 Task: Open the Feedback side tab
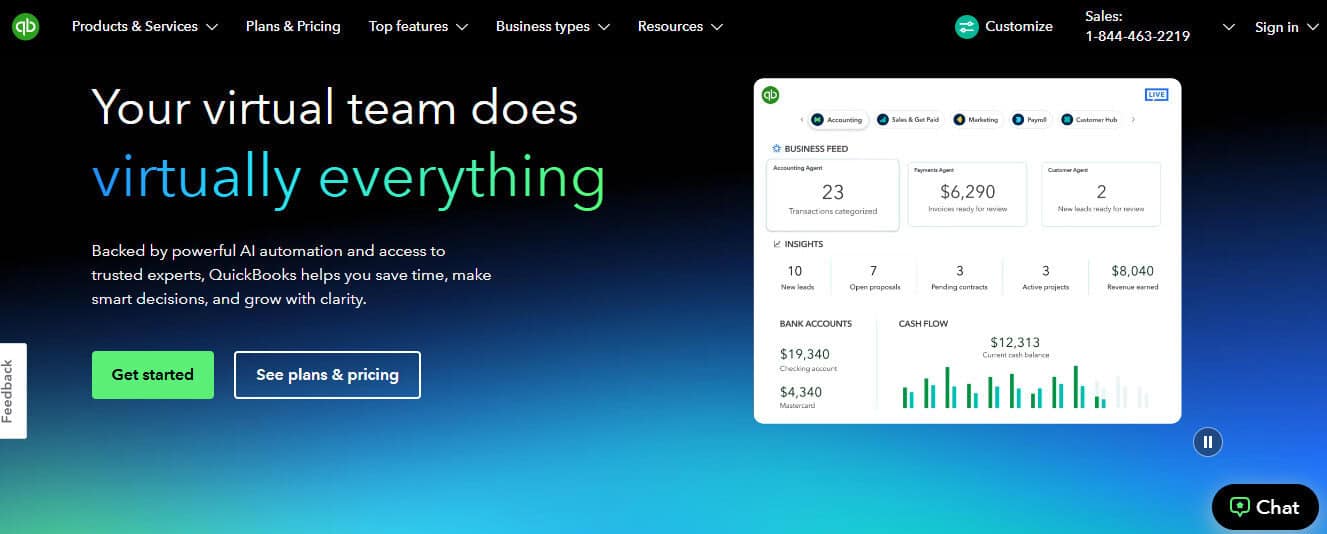[10, 391]
